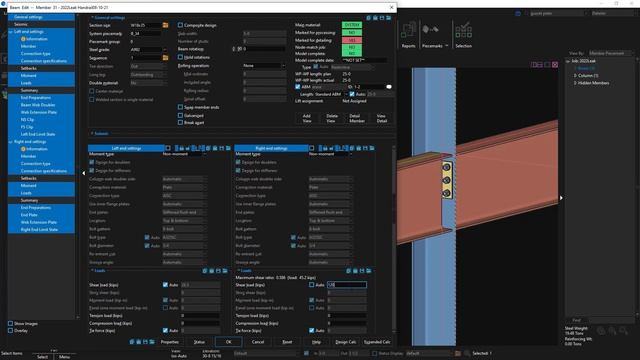
Task: Click the right end Shear load input field
Action: click(347, 284)
